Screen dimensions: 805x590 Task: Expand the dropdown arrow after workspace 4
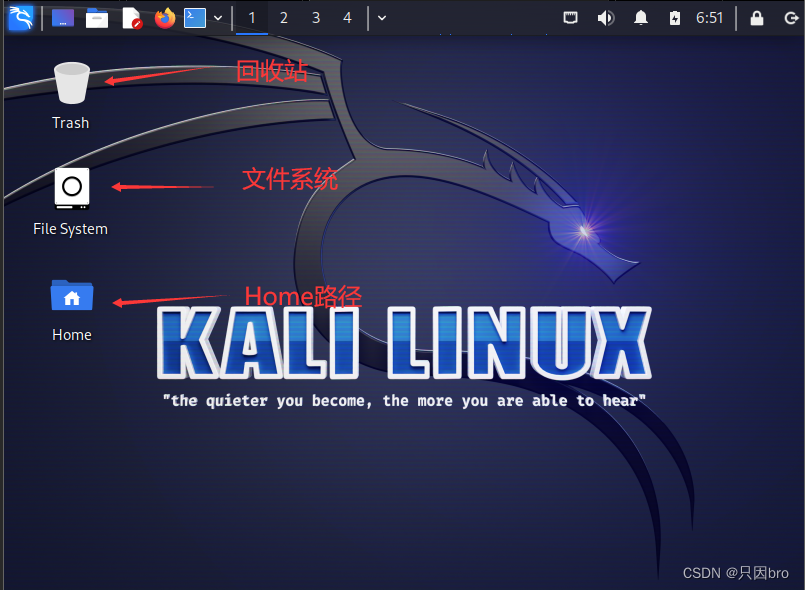pos(382,18)
